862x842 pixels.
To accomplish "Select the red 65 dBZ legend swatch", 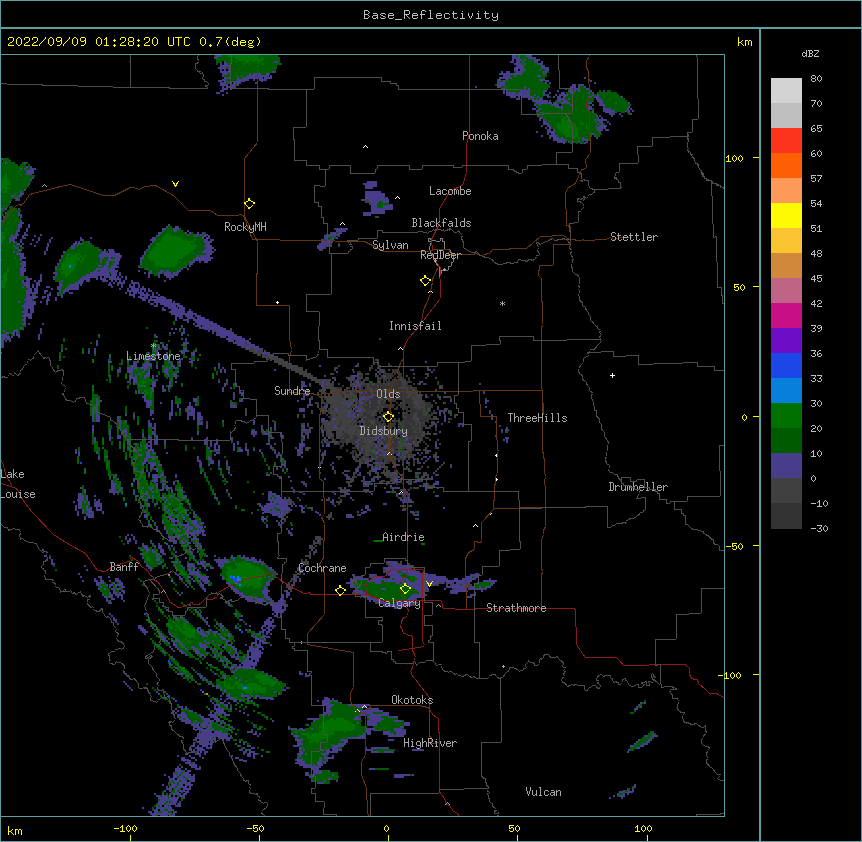I will coord(786,140).
